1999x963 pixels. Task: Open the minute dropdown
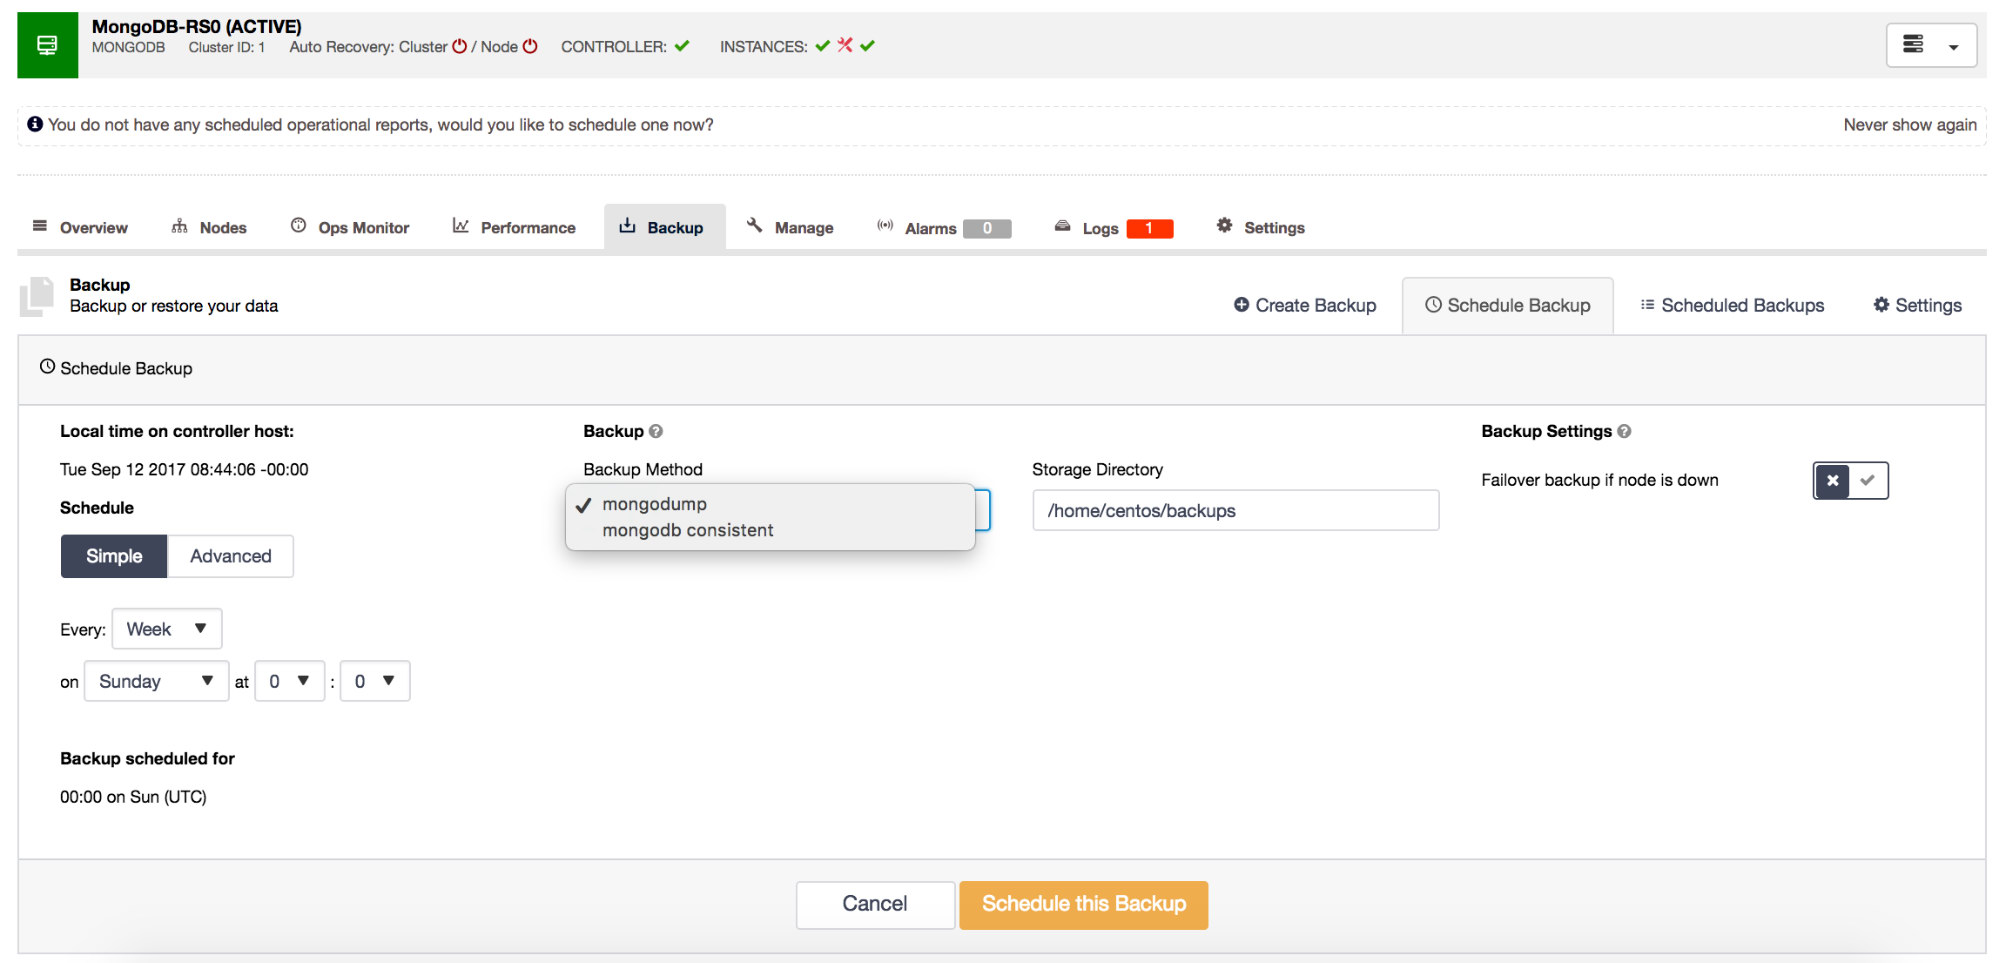375,681
